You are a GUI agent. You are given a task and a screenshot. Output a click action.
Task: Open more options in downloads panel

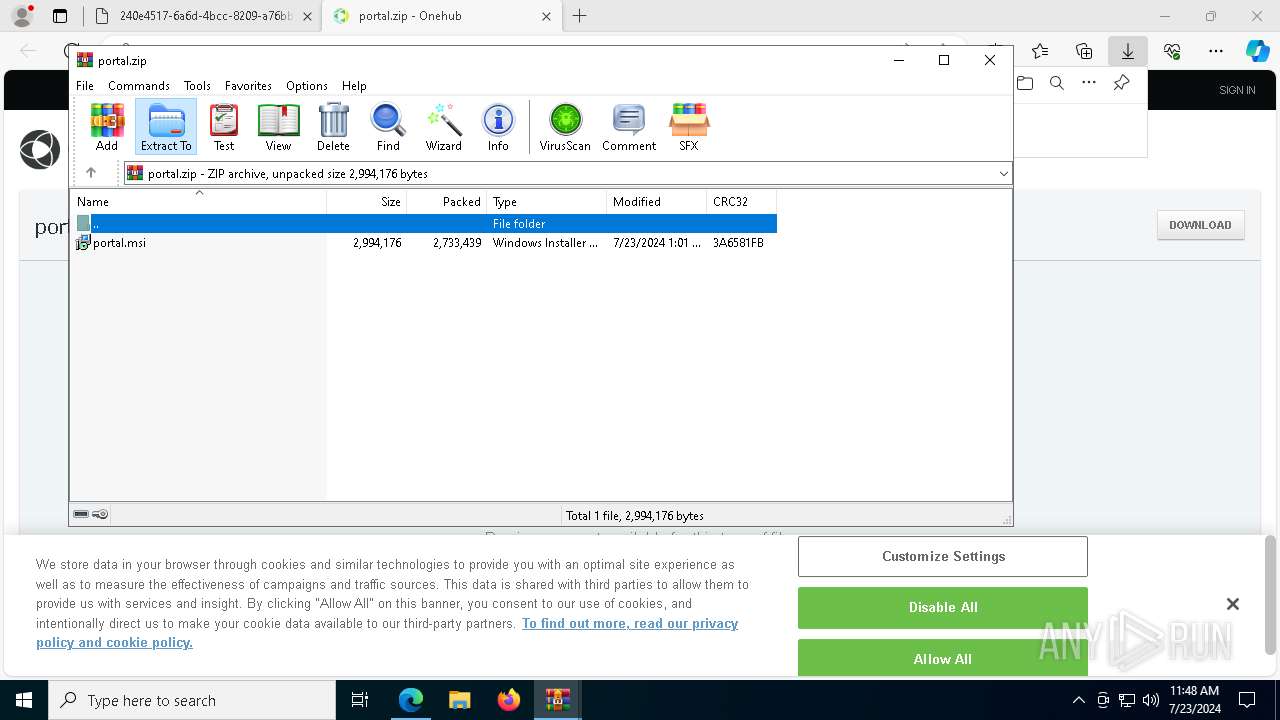click(1089, 83)
